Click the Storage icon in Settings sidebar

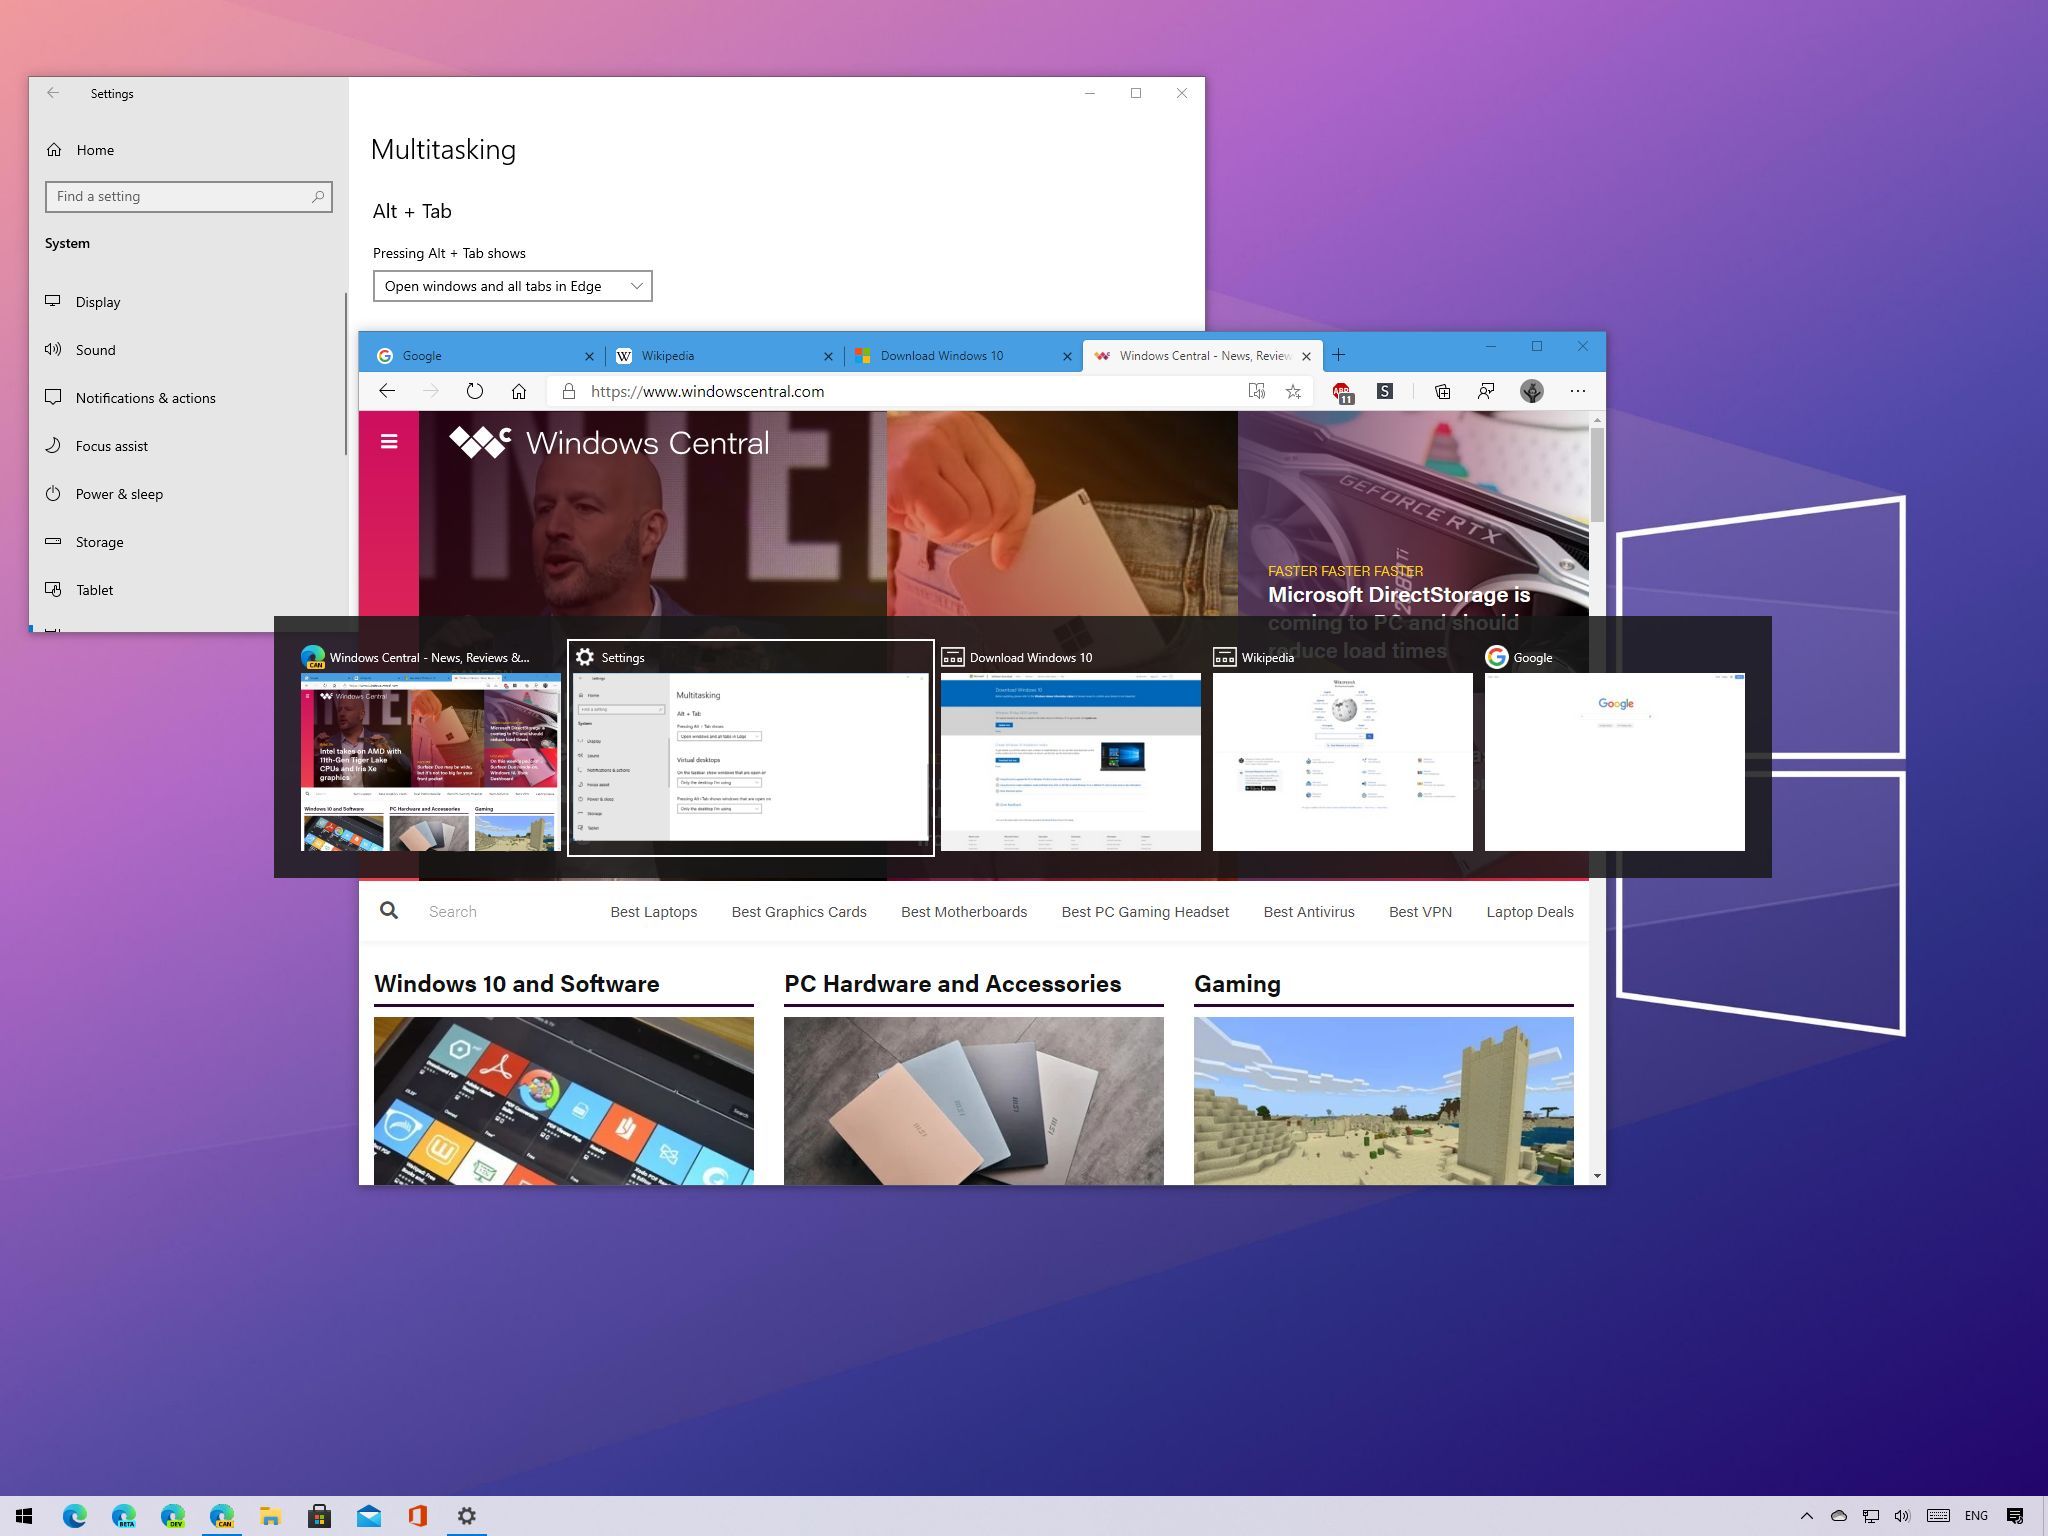point(55,542)
